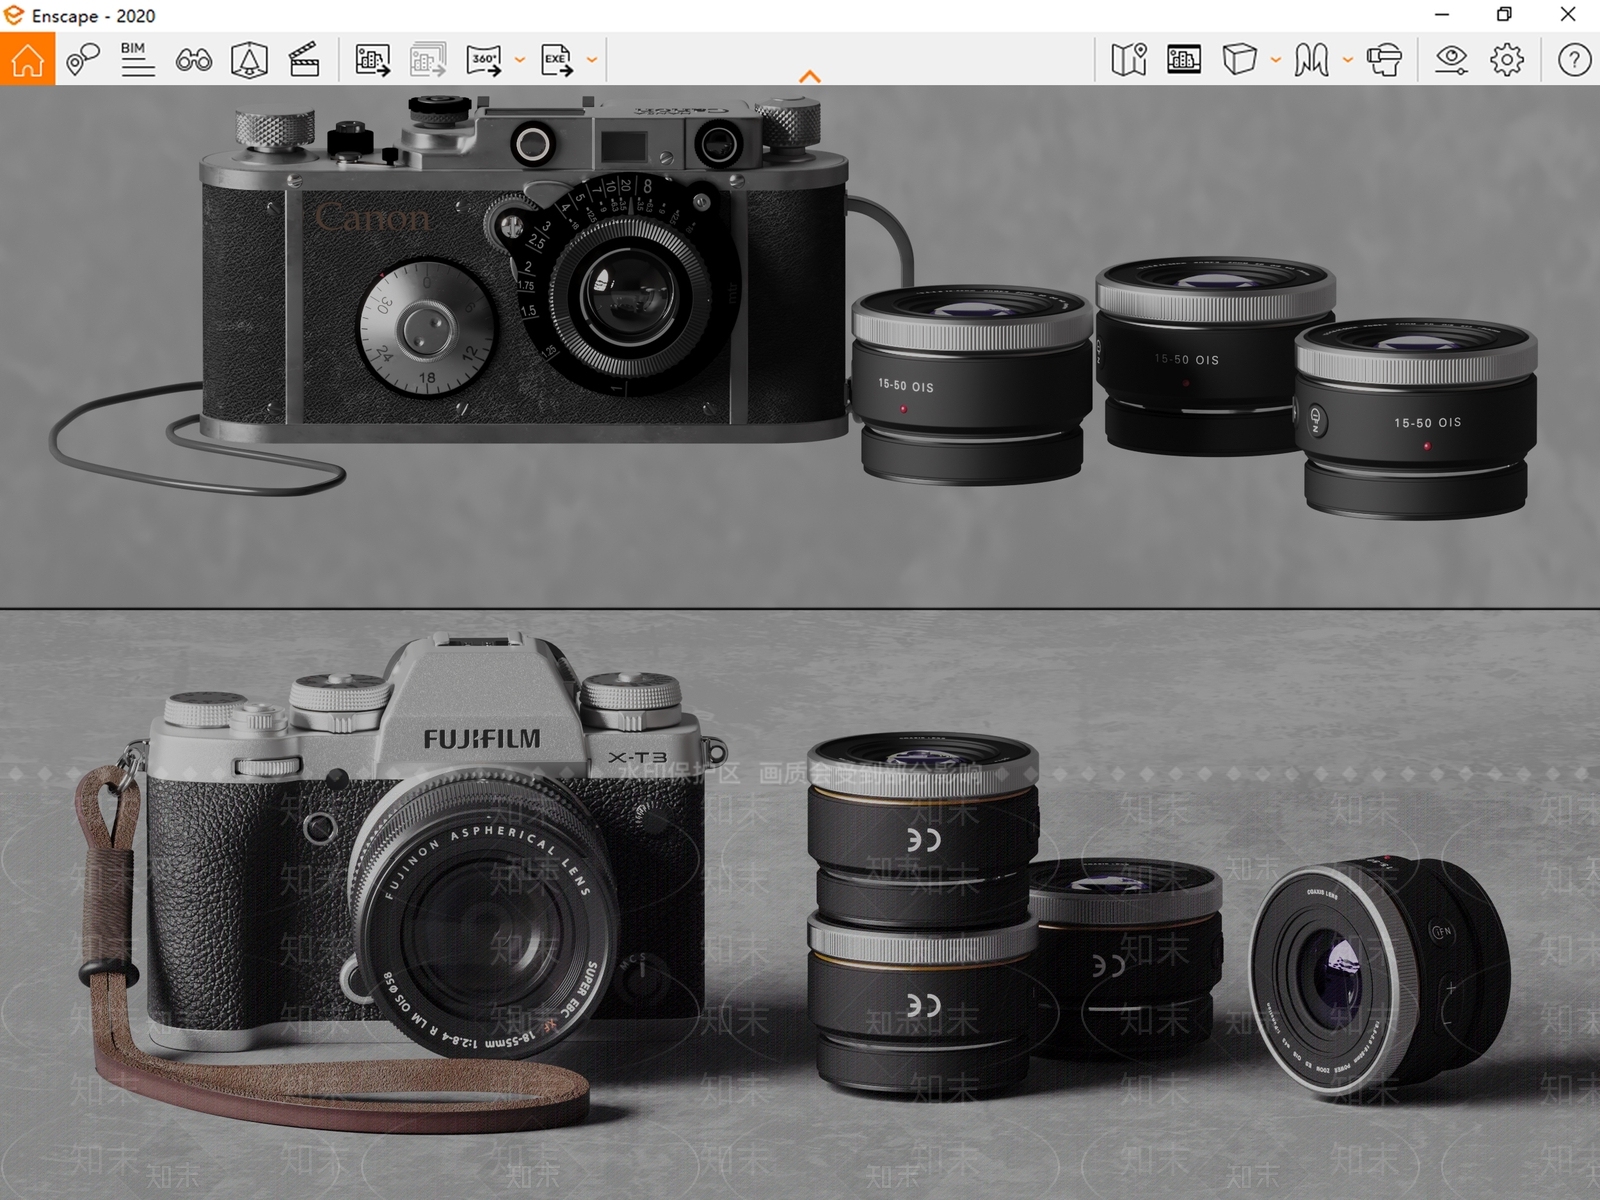Open Visual Settings (eye with slider icon)

click(x=1451, y=59)
